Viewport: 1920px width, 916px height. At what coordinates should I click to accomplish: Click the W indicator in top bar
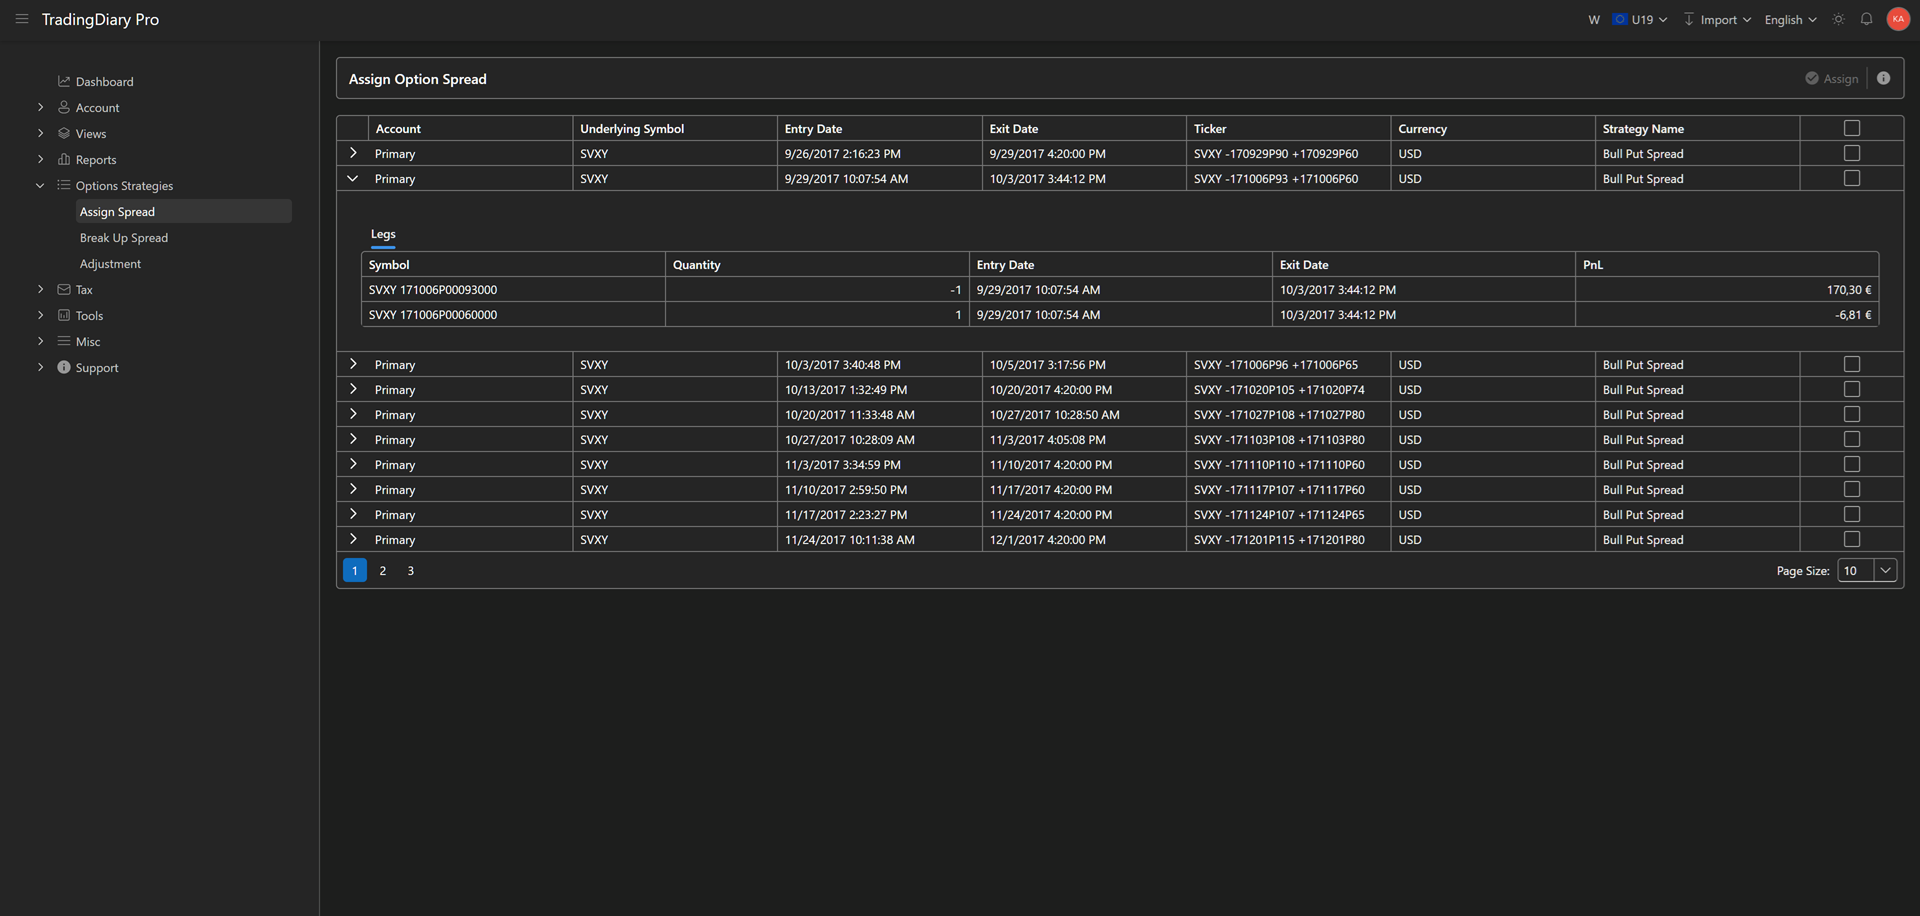click(1594, 20)
